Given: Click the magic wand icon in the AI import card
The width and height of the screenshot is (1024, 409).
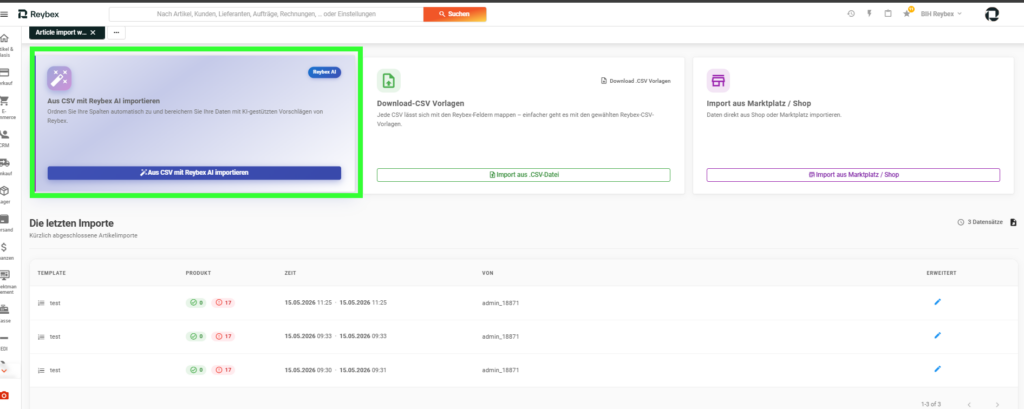Looking at the screenshot, I should coord(59,78).
